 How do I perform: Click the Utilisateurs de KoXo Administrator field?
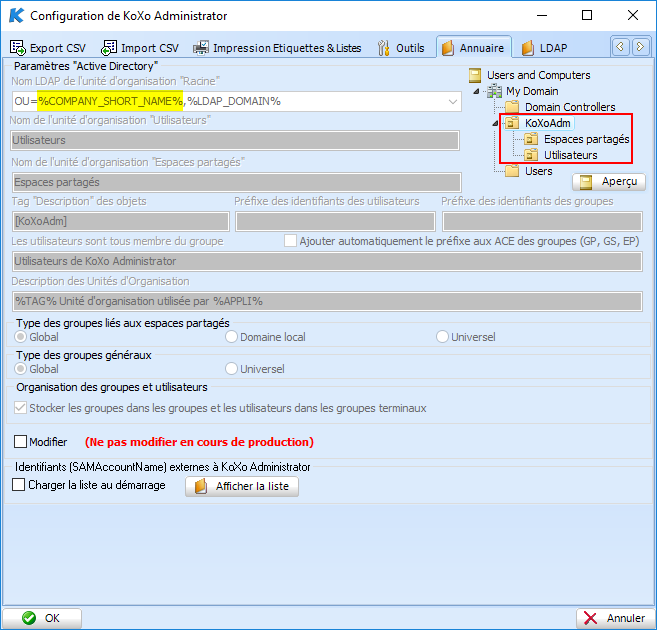pos(327,261)
